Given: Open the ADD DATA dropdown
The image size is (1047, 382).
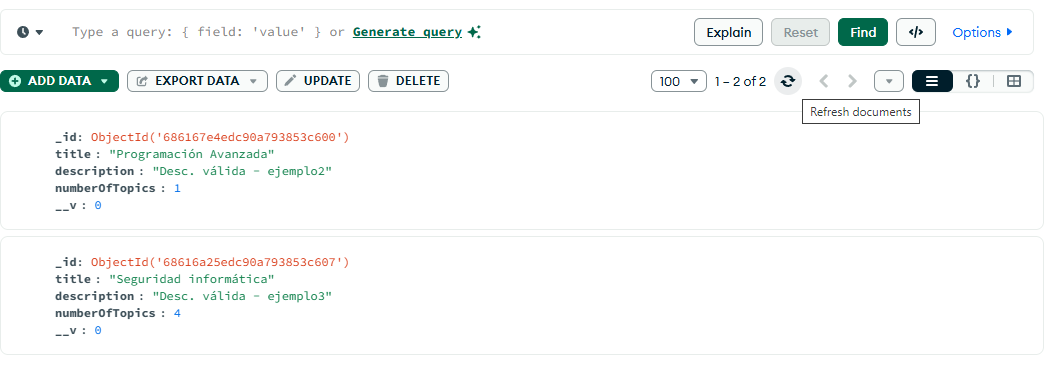Looking at the screenshot, I should [59, 81].
